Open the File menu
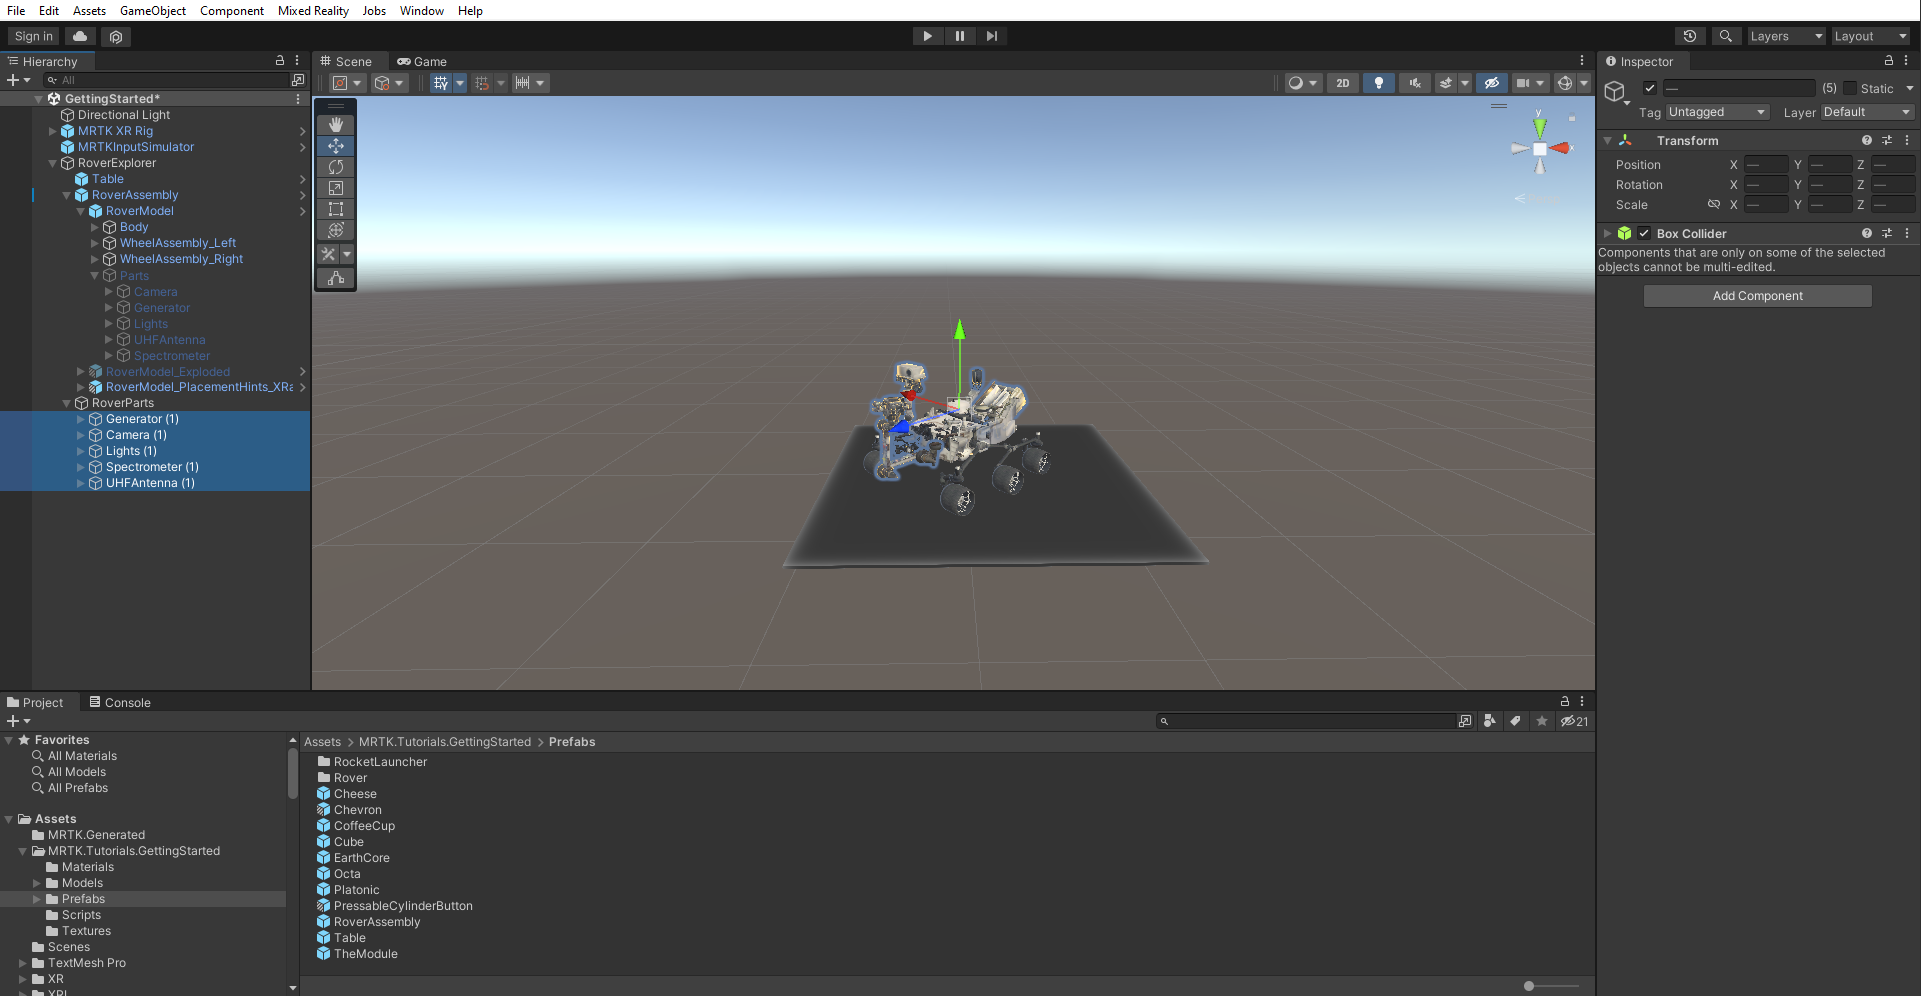Screen dimensions: 1921x996 pyautogui.click(x=16, y=11)
